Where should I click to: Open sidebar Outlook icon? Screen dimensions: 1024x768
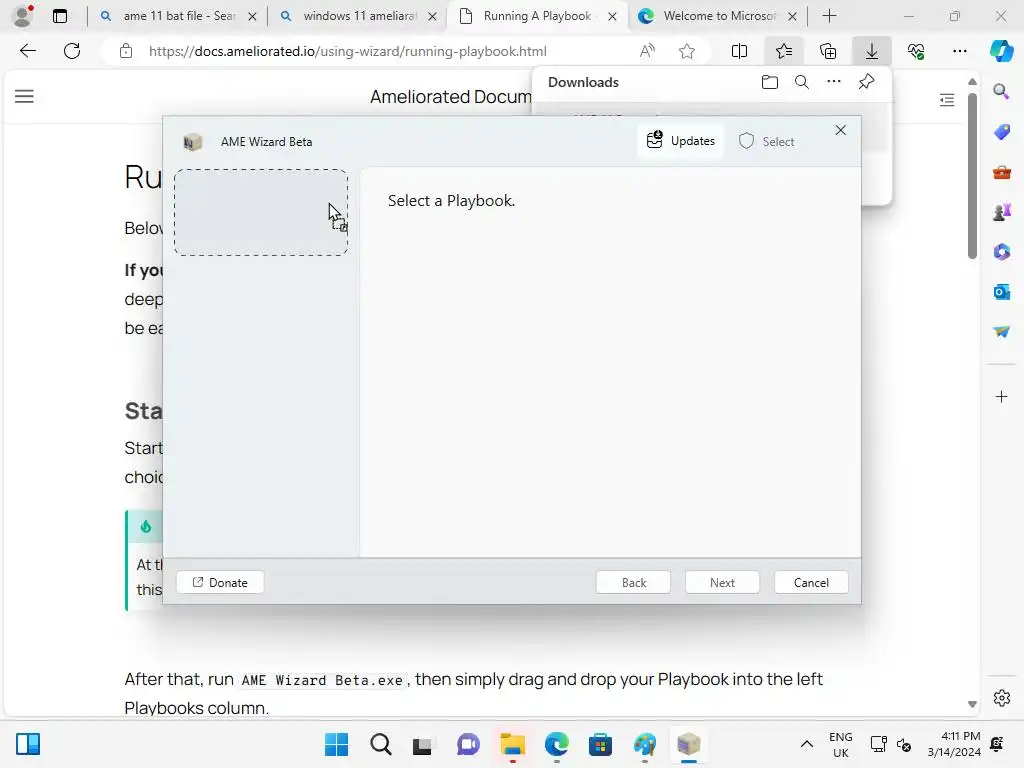[x=1001, y=291]
